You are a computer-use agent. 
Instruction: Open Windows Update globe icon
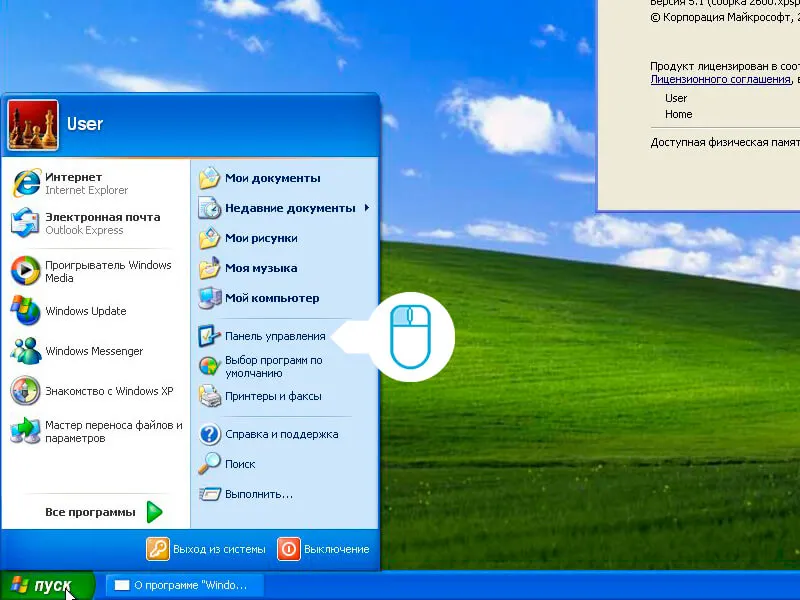pyautogui.click(x=26, y=310)
